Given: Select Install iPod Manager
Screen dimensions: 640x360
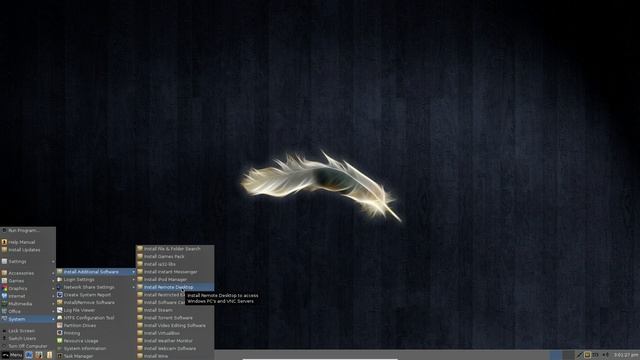Looking at the screenshot, I should point(175,280).
